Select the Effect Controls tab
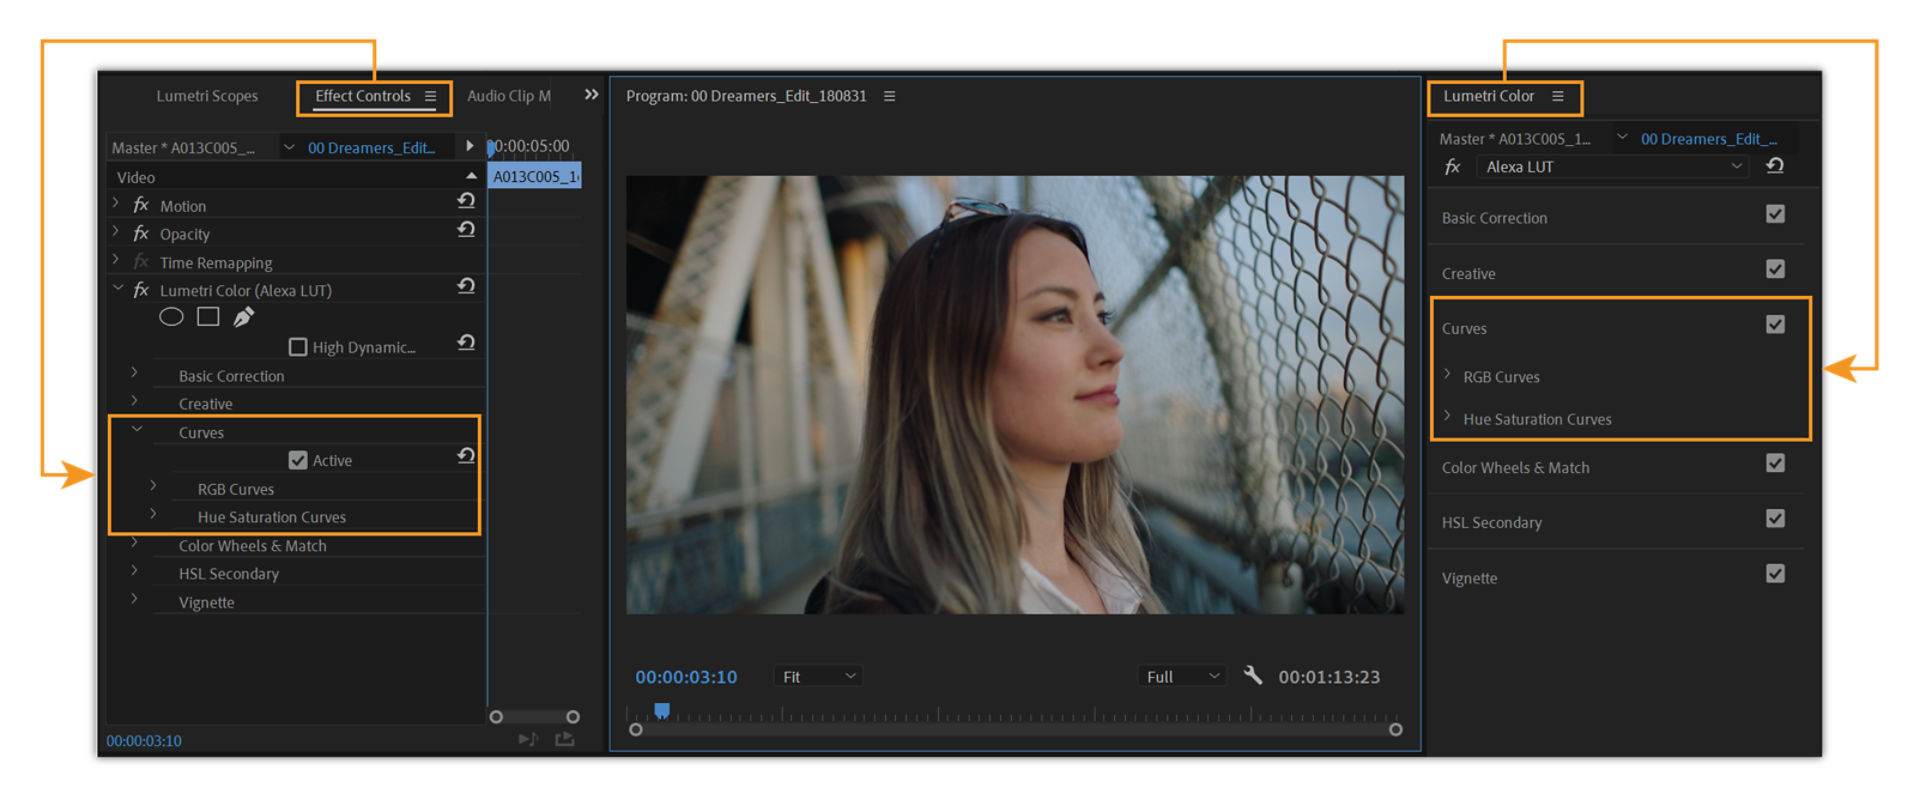The height and width of the screenshot is (799, 1920). [x=363, y=96]
